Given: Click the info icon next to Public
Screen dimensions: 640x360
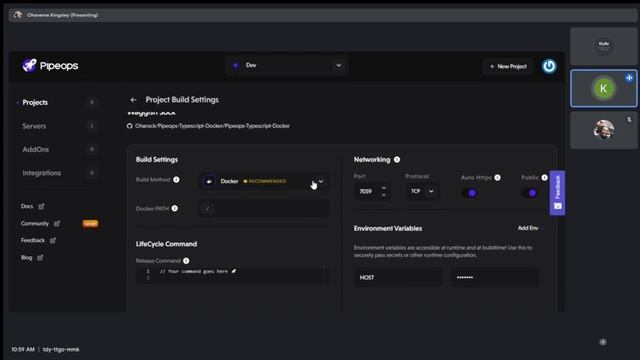Looking at the screenshot, I should [x=544, y=177].
